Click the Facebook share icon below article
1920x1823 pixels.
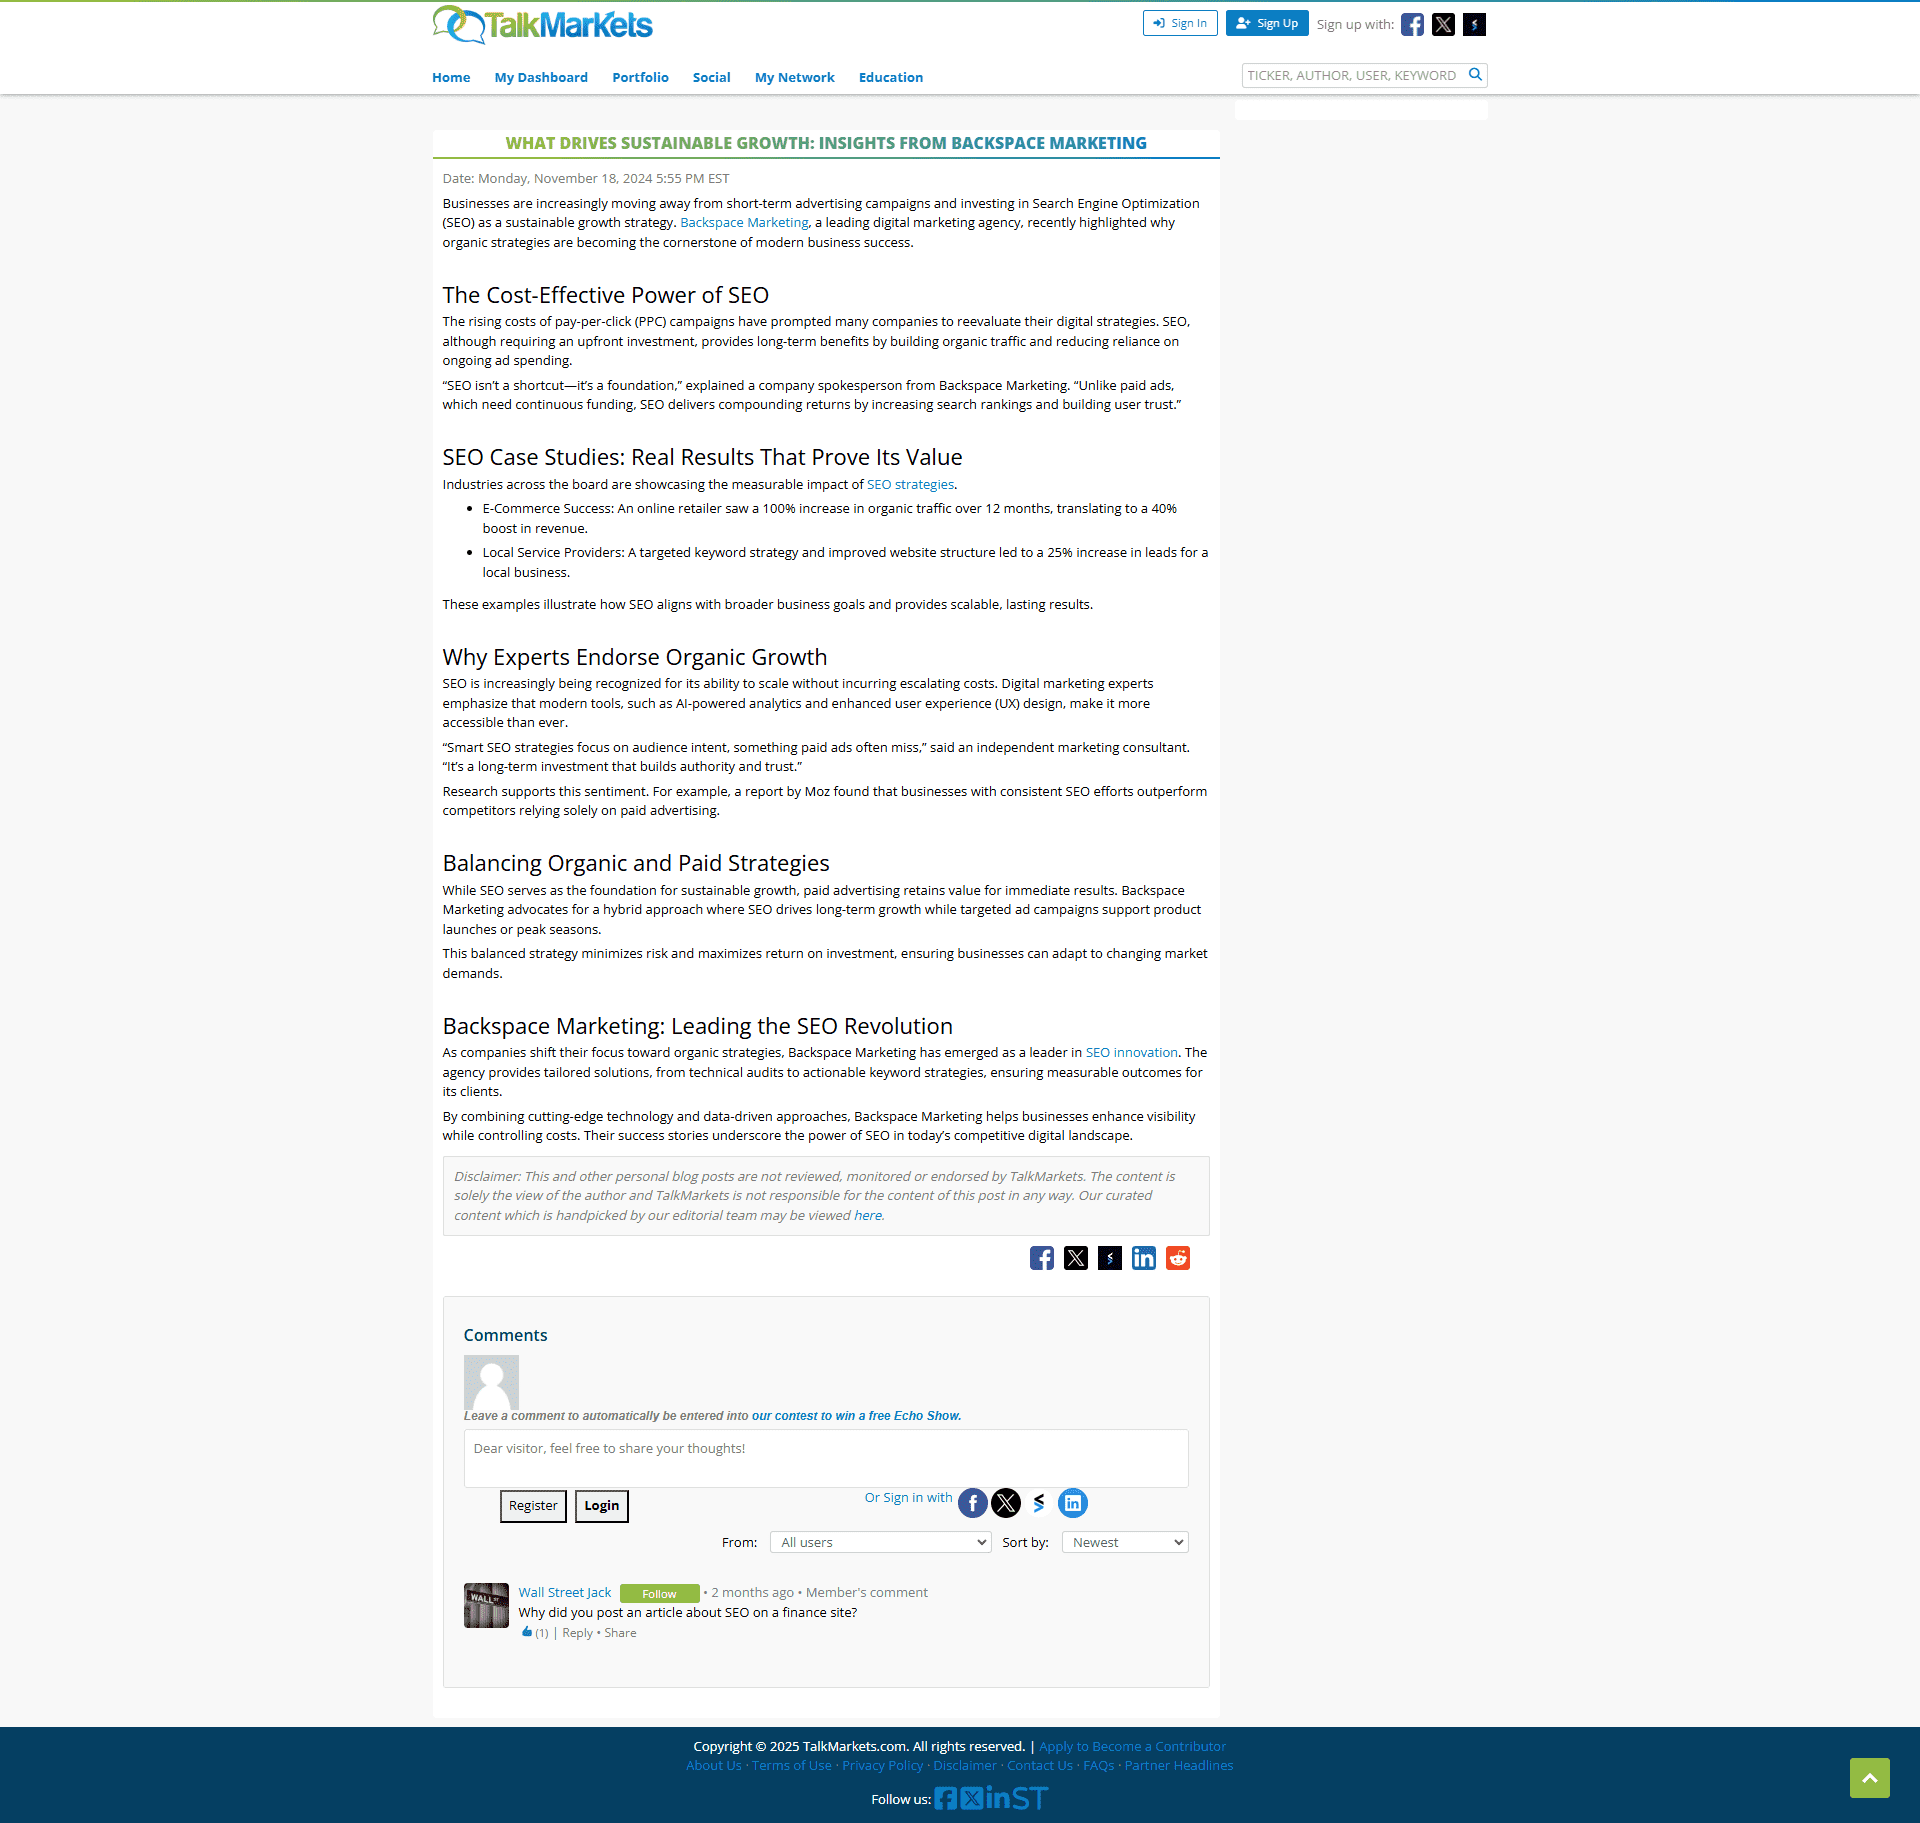point(1041,1258)
